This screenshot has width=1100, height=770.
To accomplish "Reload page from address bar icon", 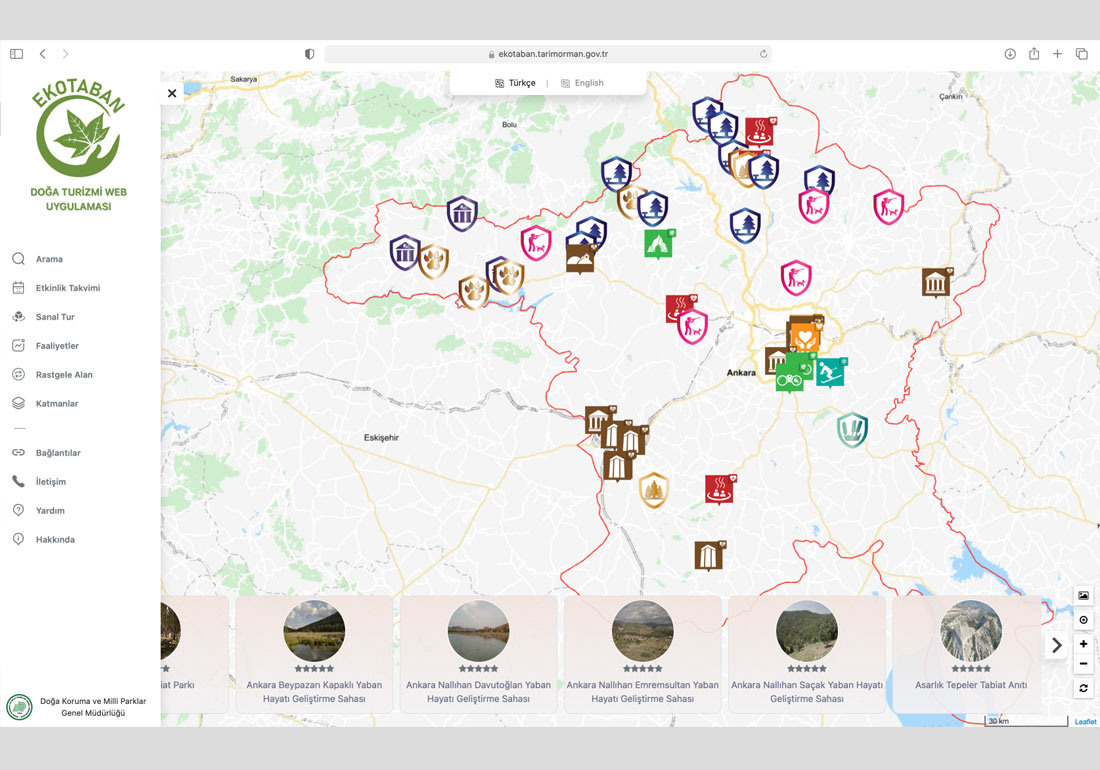I will tap(763, 54).
